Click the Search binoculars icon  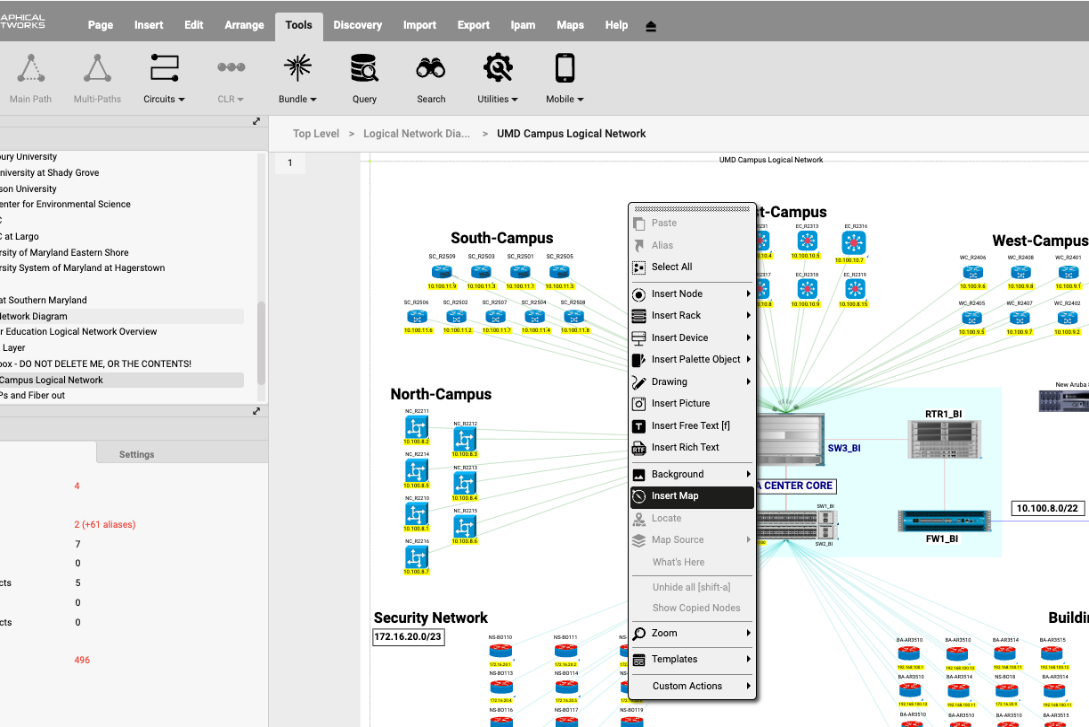click(x=431, y=68)
